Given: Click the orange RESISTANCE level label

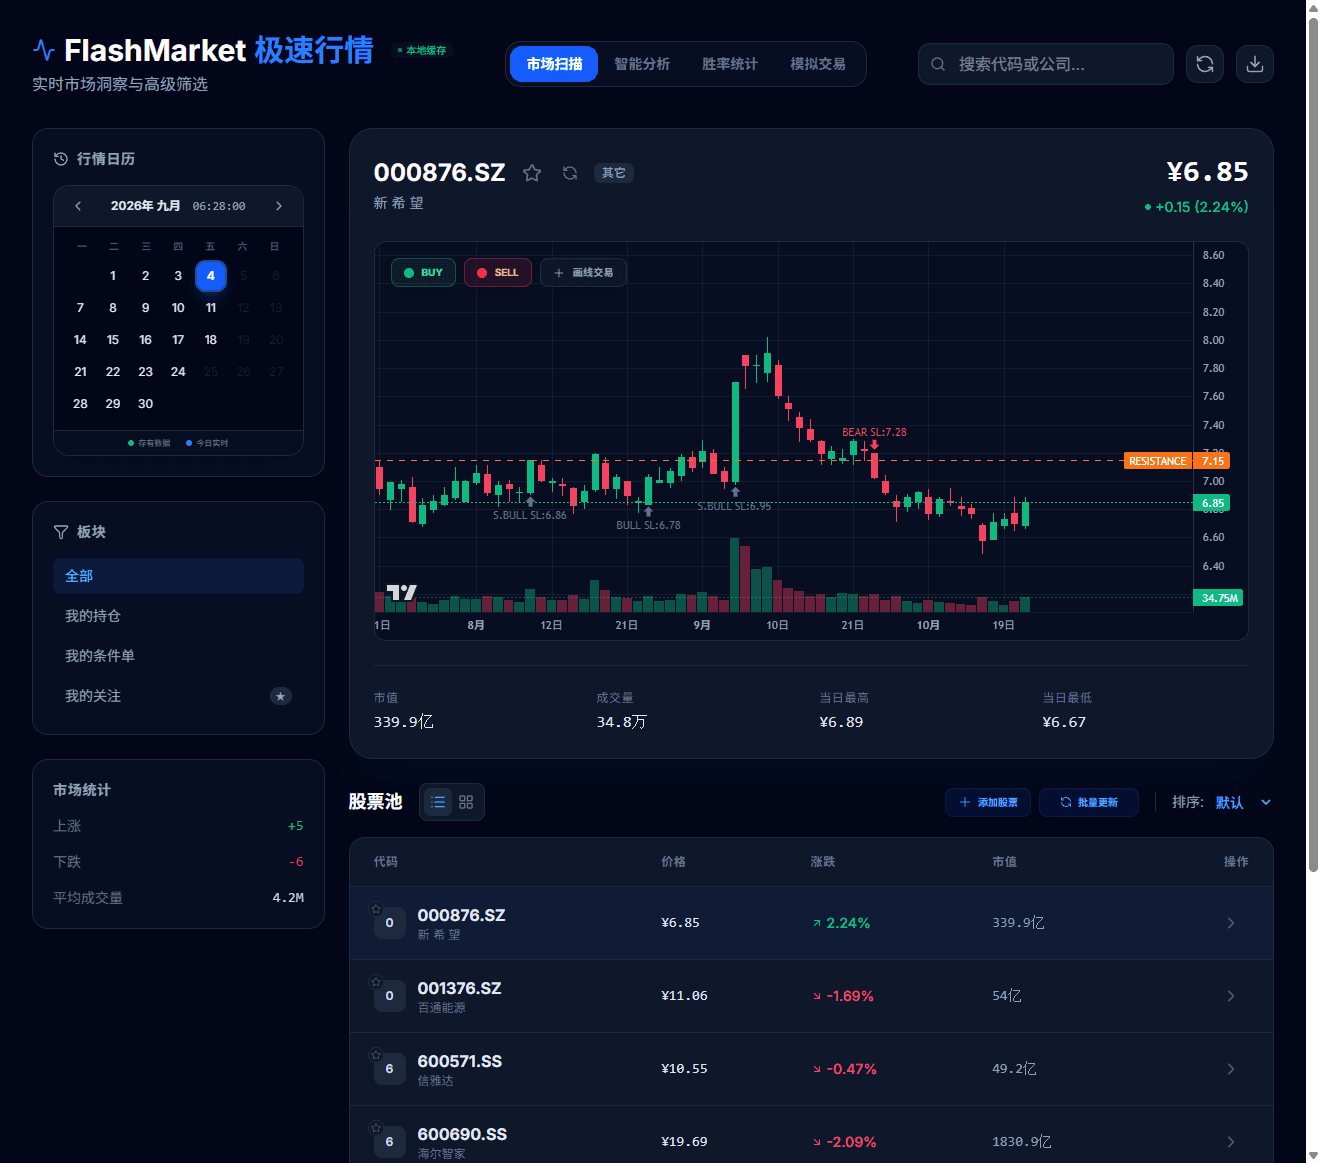Looking at the screenshot, I should point(1158,461).
